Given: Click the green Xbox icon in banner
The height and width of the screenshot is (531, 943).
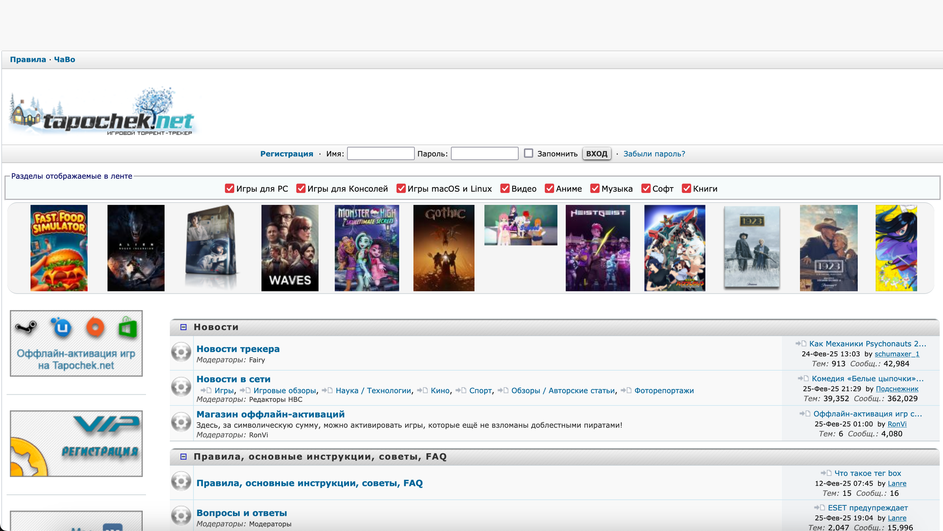Looking at the screenshot, I should pos(127,327).
